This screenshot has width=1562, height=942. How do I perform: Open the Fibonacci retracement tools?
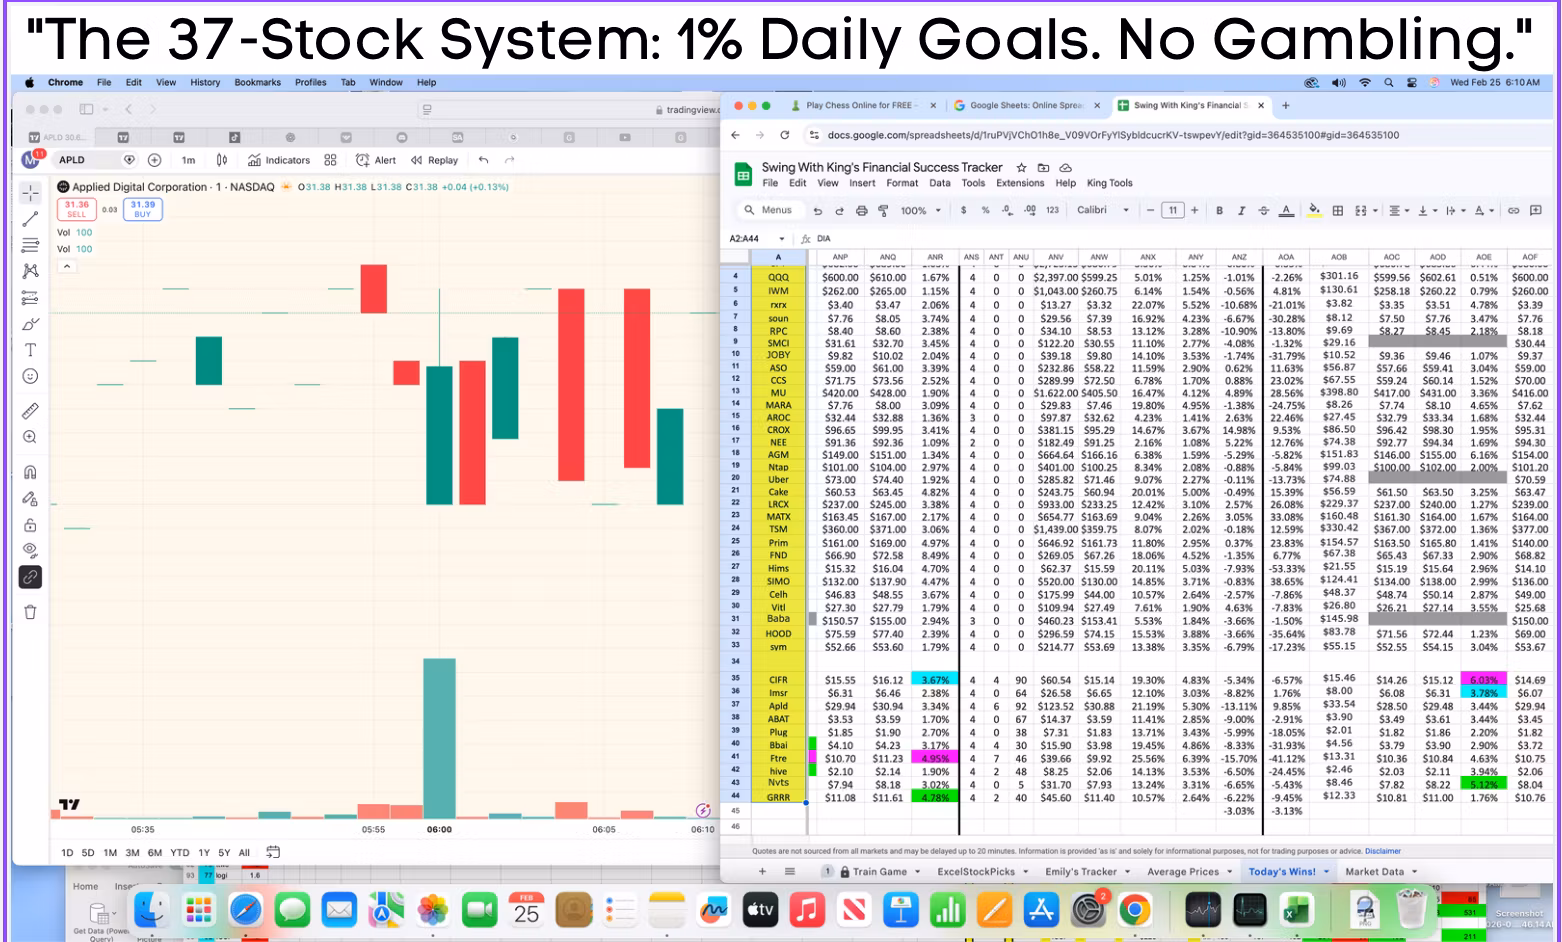[30, 245]
